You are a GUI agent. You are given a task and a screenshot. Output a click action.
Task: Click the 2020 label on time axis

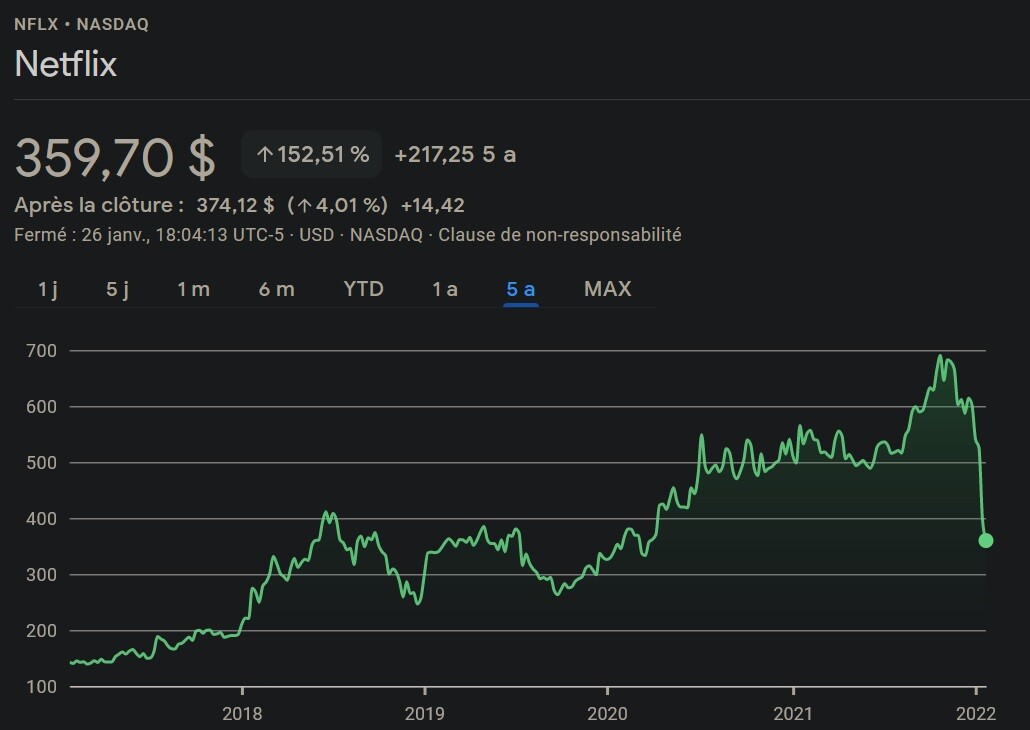pos(608,715)
